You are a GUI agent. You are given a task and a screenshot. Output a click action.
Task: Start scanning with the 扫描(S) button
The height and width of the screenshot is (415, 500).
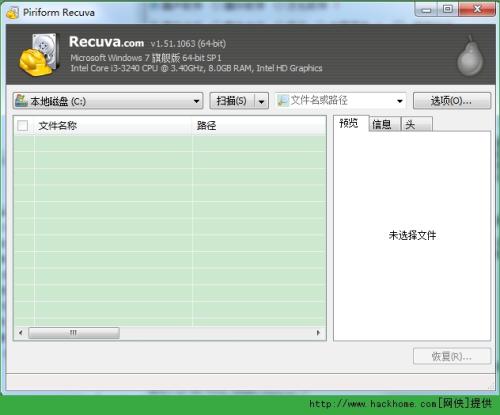tap(232, 101)
